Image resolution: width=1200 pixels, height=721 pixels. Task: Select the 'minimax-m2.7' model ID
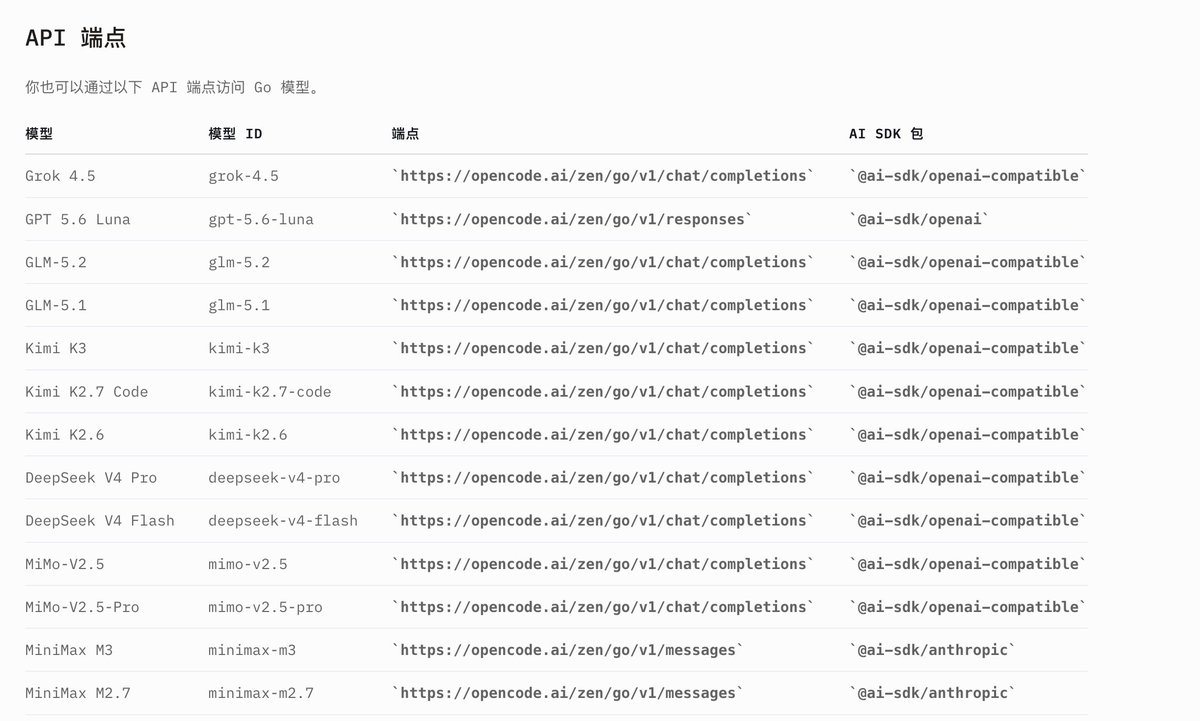tap(261, 693)
